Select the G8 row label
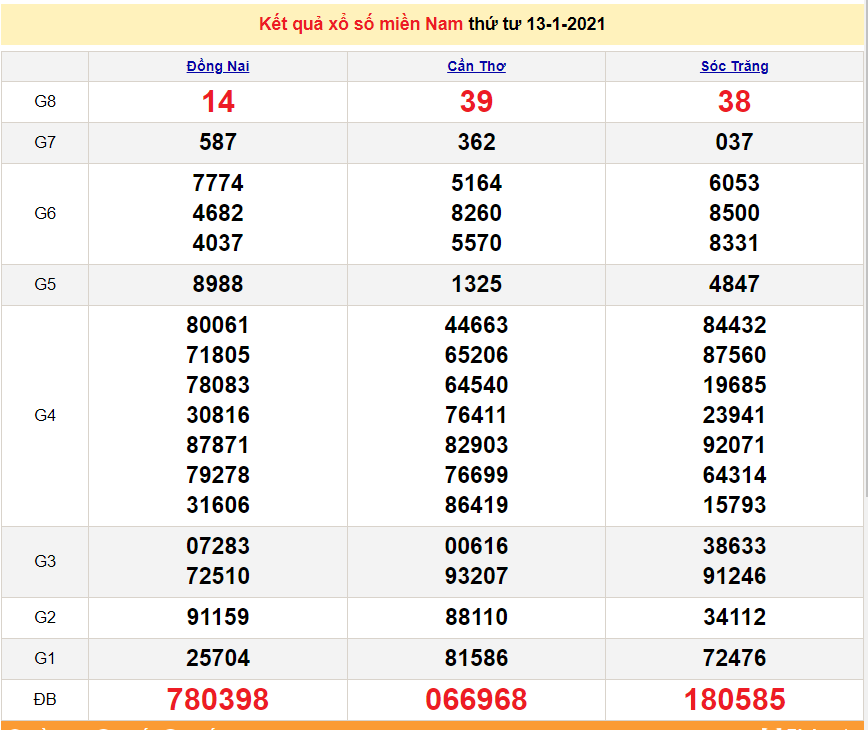The width and height of the screenshot is (868, 730). click(x=45, y=101)
